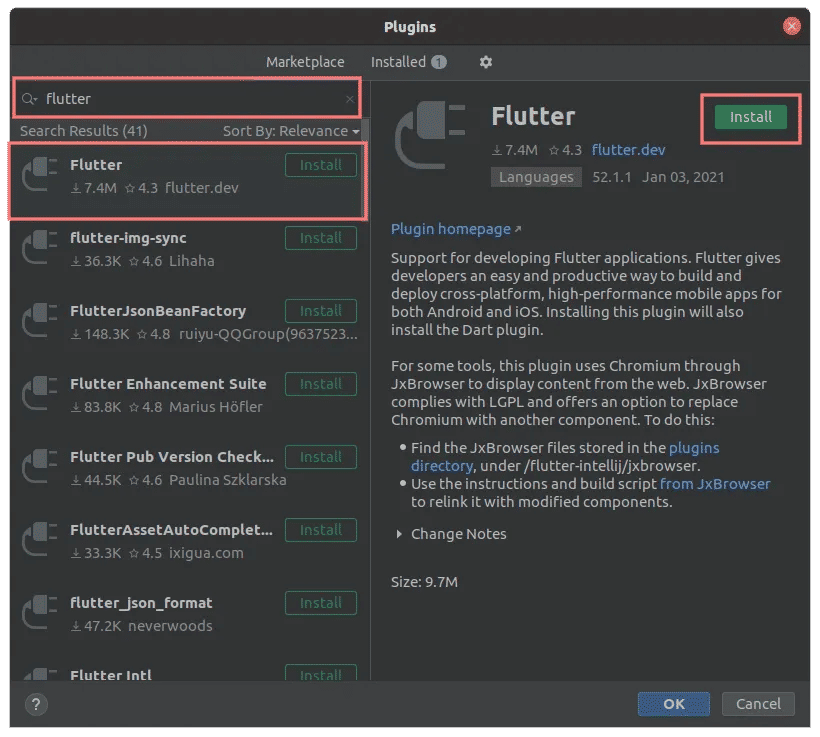
Task: Click the Size: 9.7M text
Action: coord(424,582)
